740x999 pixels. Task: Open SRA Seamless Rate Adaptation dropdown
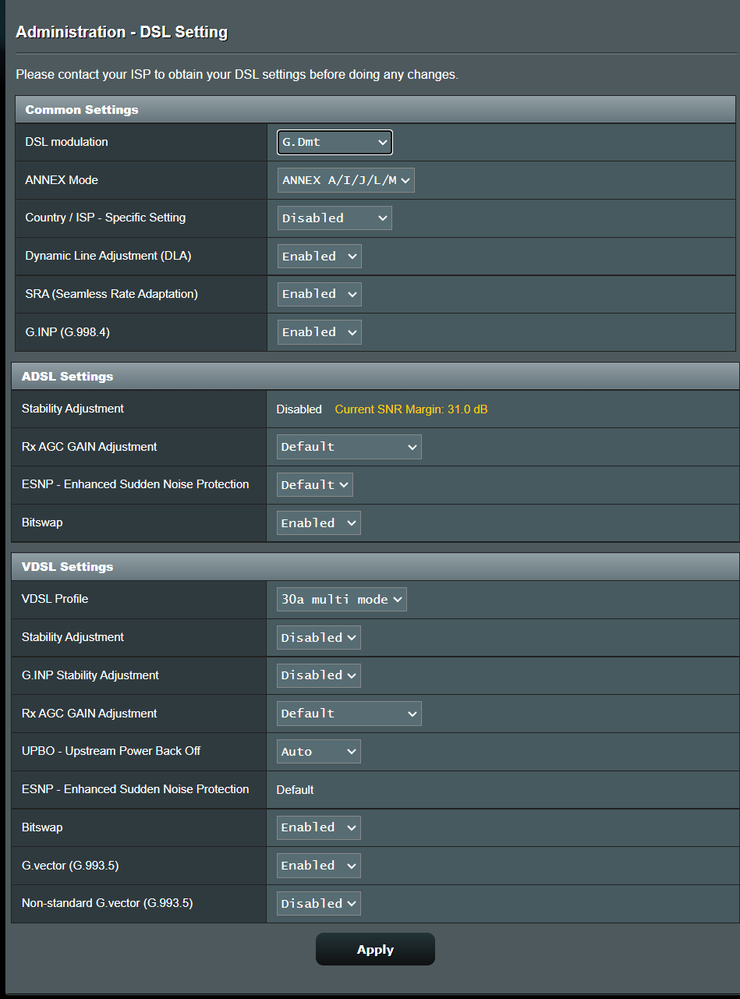[319, 294]
